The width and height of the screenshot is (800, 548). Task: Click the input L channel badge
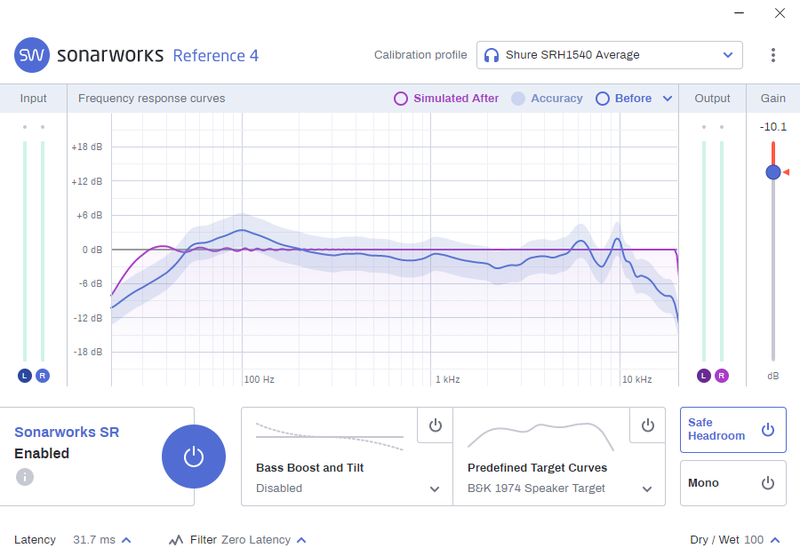tap(24, 376)
